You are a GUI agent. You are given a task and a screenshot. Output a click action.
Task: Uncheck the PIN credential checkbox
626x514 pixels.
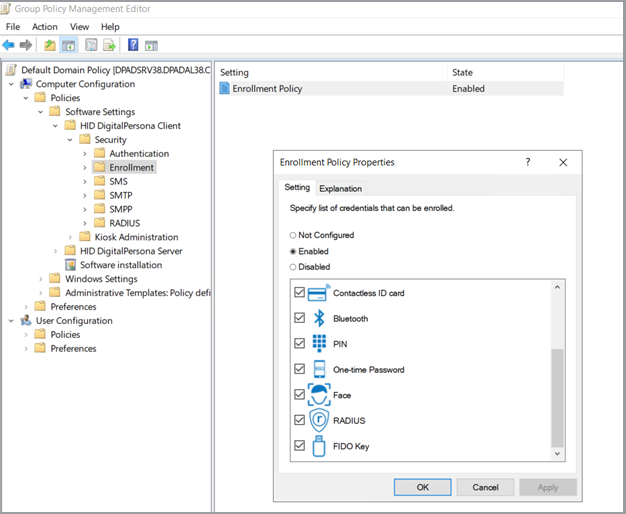(x=299, y=344)
